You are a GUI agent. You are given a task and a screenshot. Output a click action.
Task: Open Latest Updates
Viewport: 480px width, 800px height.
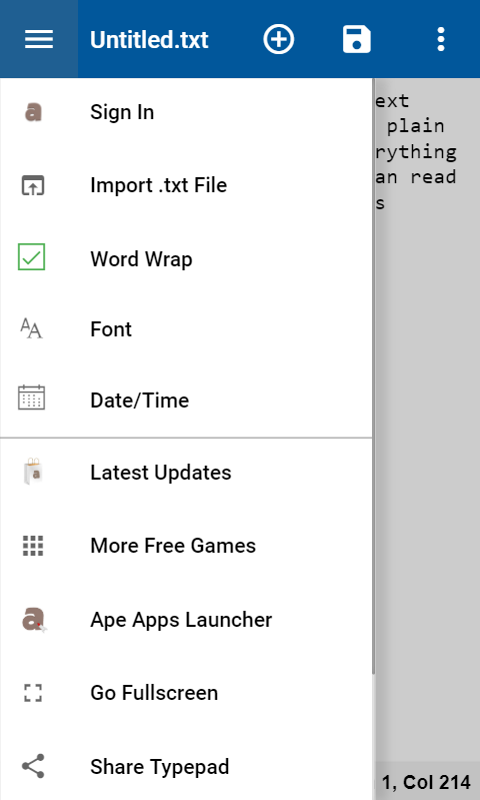(186, 472)
